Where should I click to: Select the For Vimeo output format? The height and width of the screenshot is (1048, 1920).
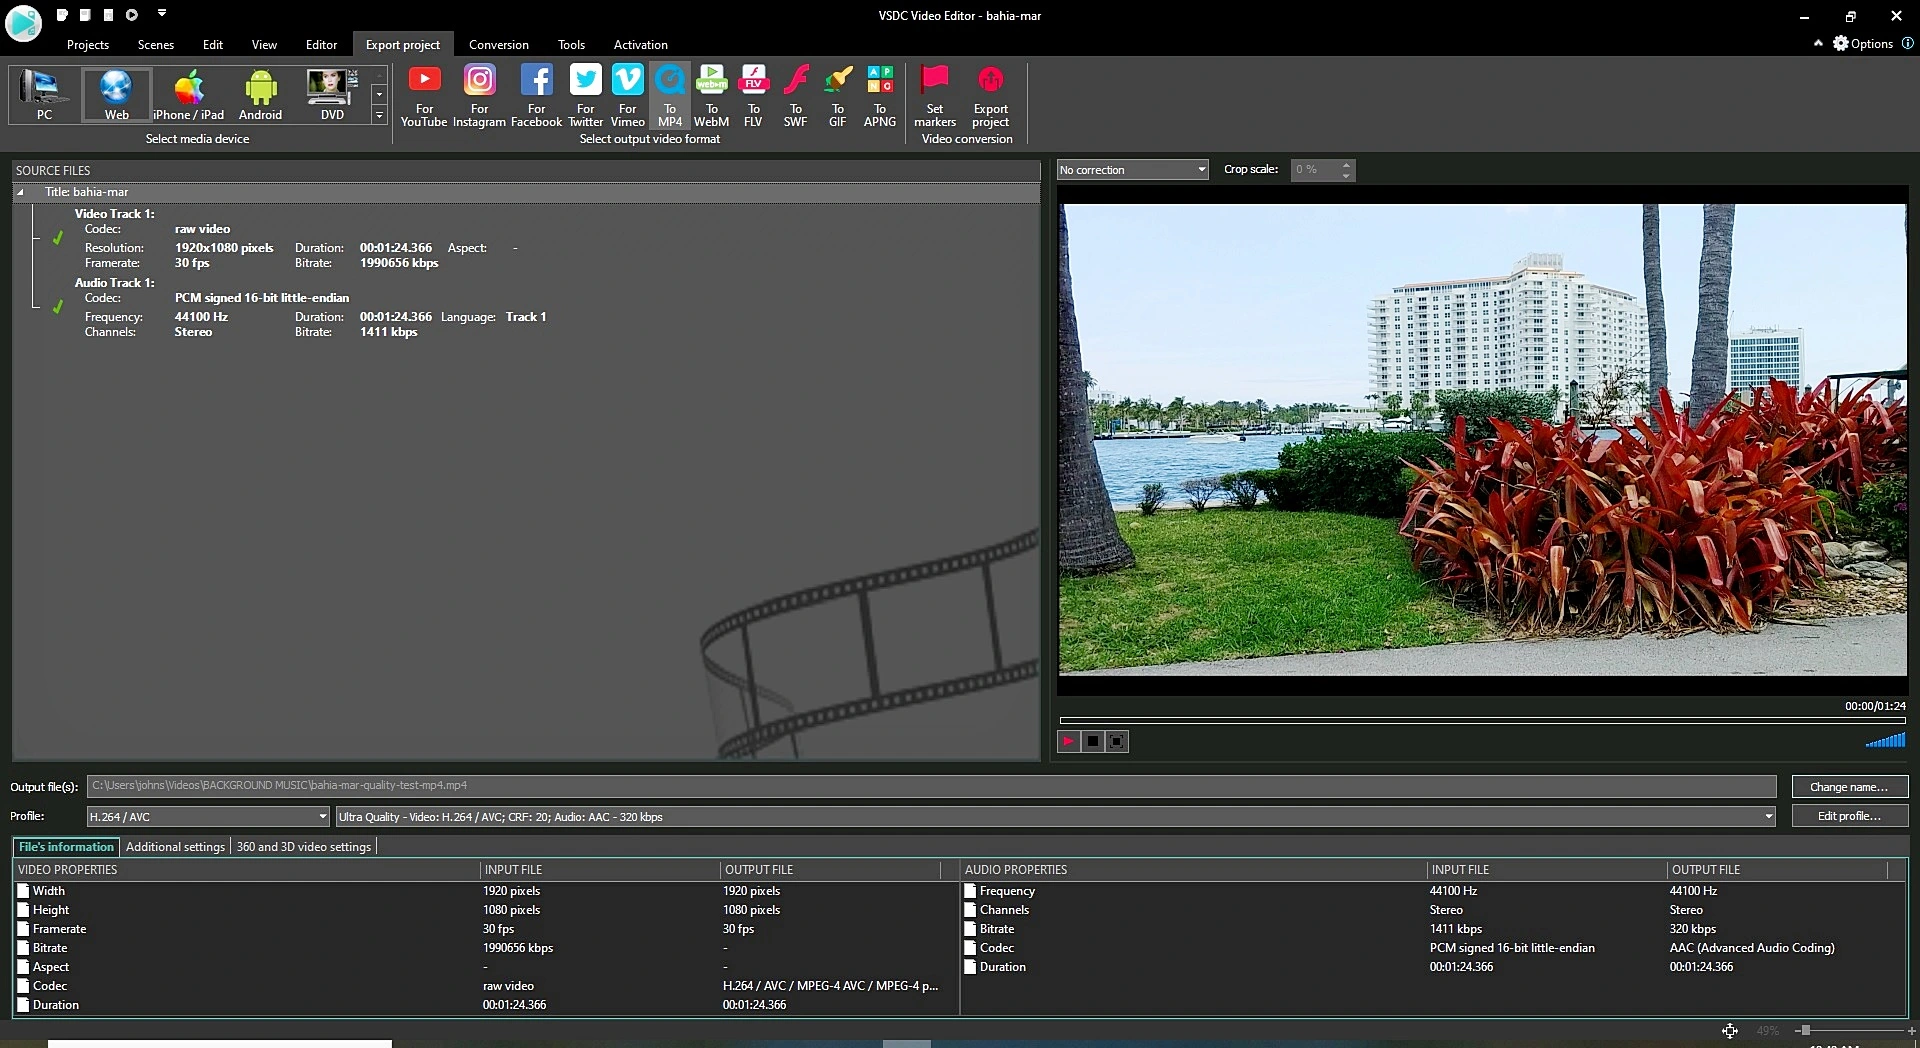click(x=628, y=96)
